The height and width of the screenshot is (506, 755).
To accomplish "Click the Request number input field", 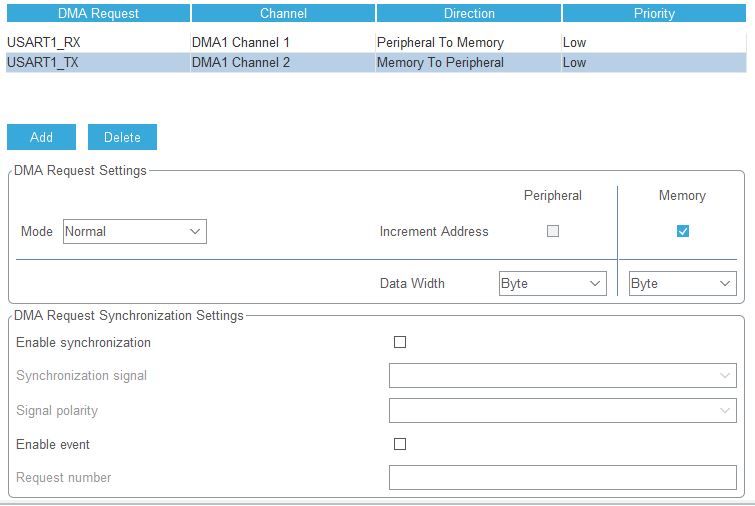I will click(x=562, y=478).
